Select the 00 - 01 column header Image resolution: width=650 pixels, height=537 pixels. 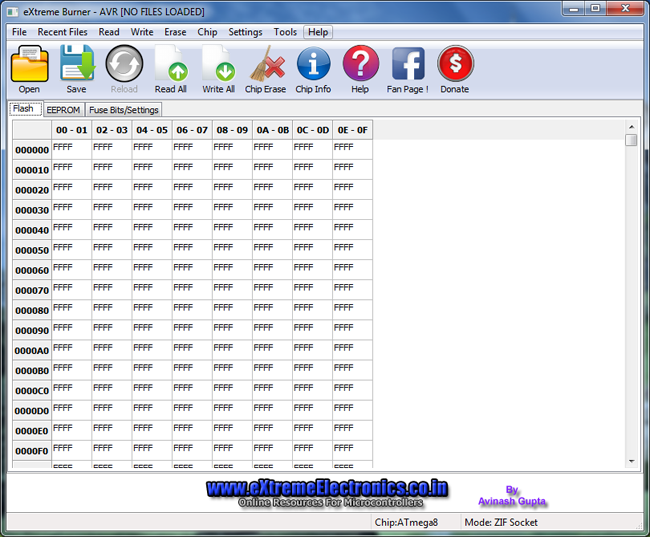pyautogui.click(x=71, y=130)
